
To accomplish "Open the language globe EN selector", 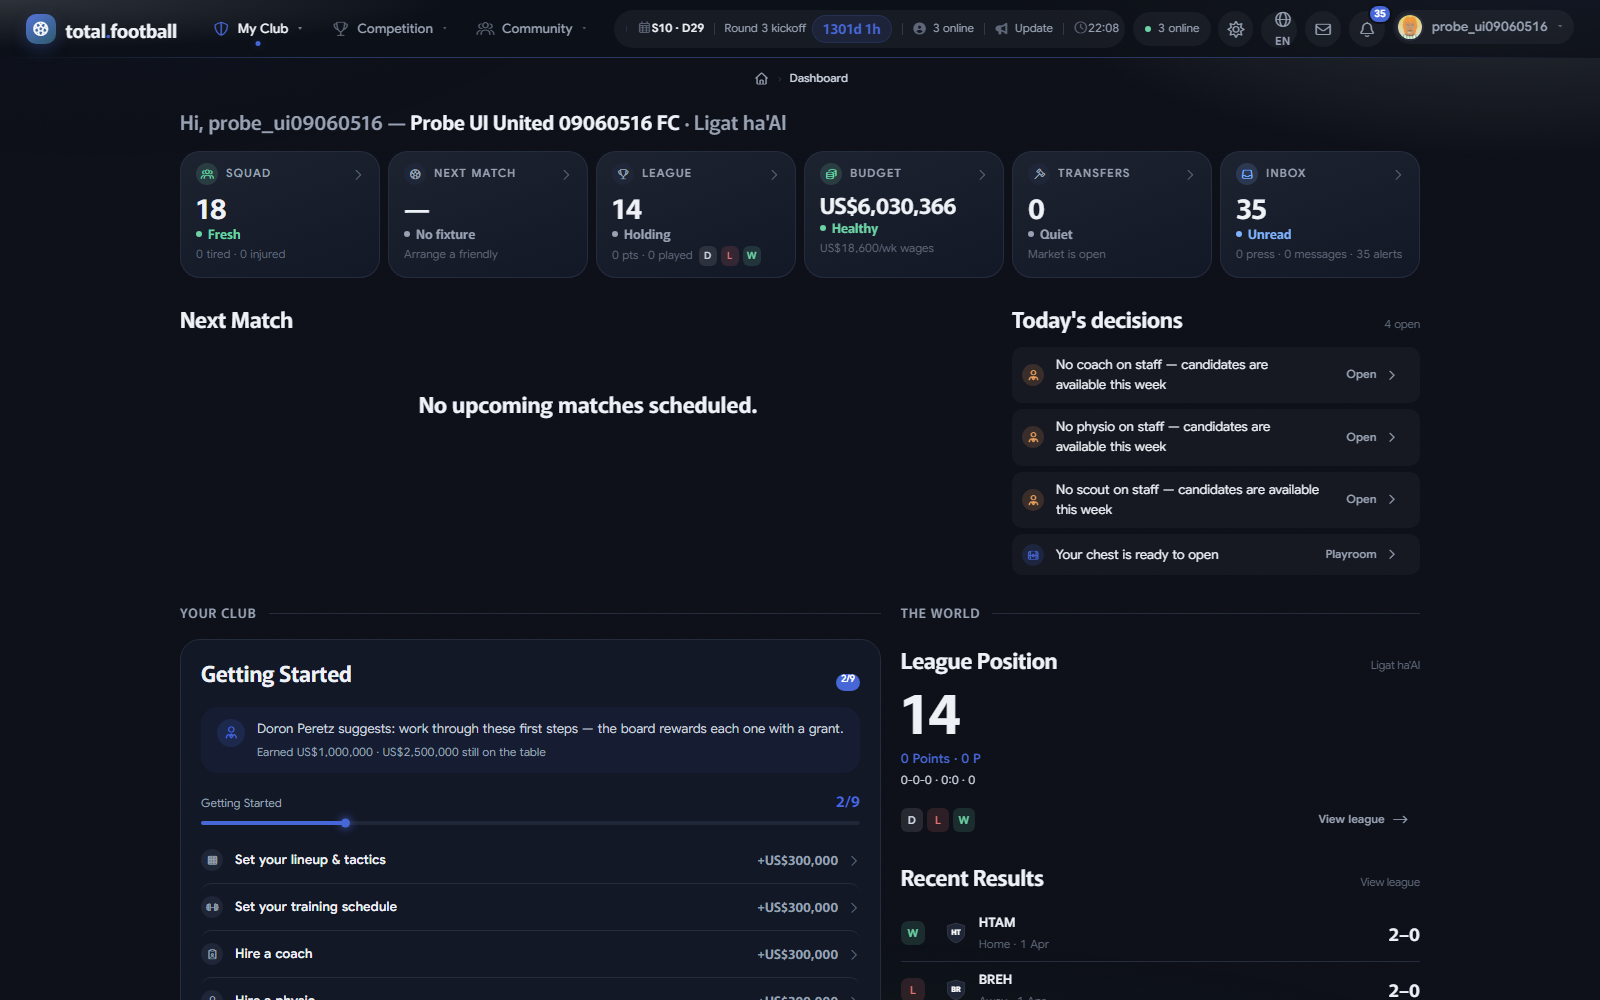I will (x=1282, y=29).
